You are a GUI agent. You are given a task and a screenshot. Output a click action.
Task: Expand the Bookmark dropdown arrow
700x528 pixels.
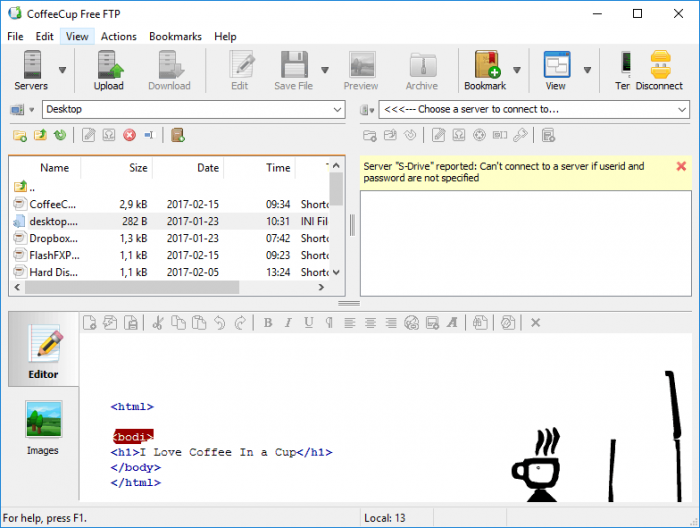(x=517, y=70)
